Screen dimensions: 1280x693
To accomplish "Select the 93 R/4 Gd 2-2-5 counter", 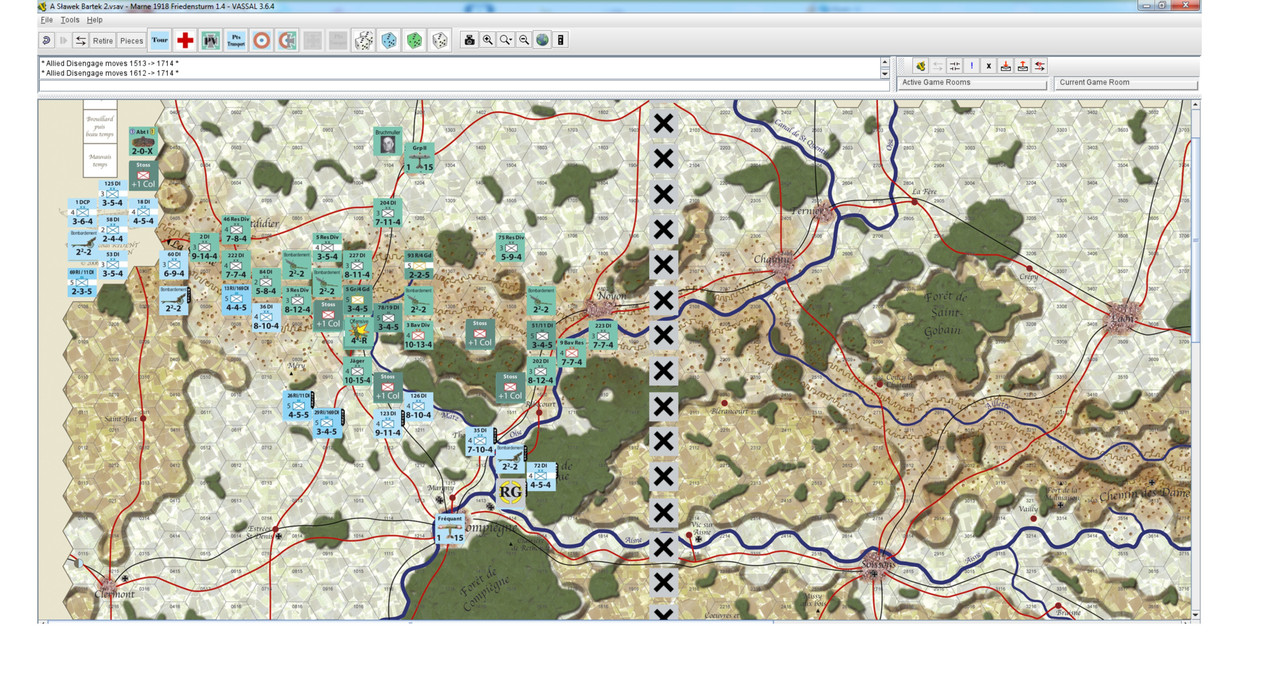I will 418,265.
